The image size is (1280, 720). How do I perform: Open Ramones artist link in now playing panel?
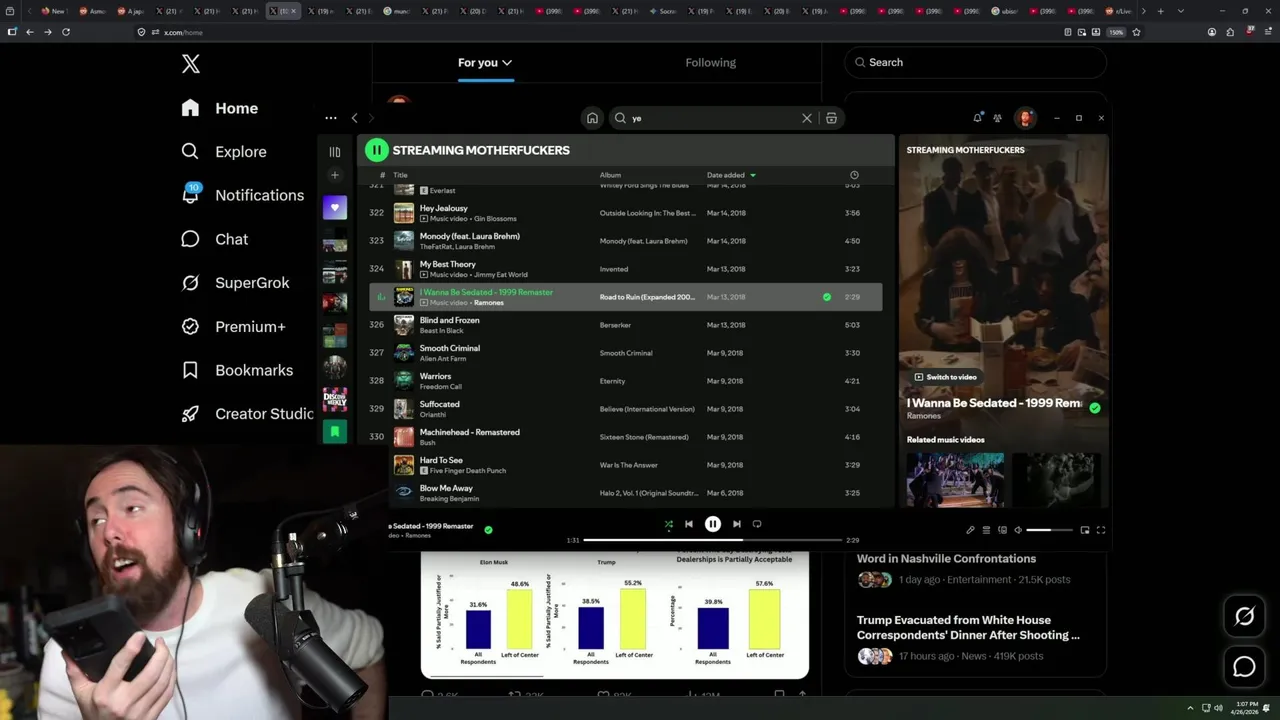point(923,416)
